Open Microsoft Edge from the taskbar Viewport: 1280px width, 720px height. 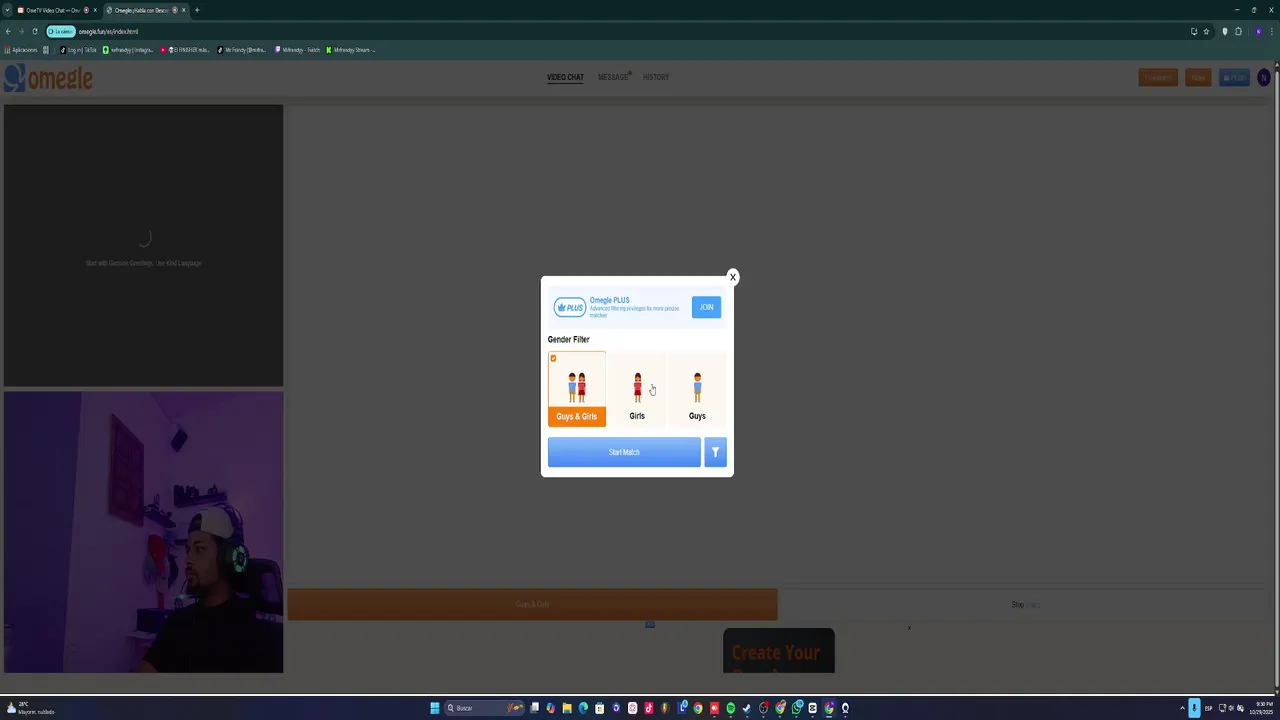[583, 708]
